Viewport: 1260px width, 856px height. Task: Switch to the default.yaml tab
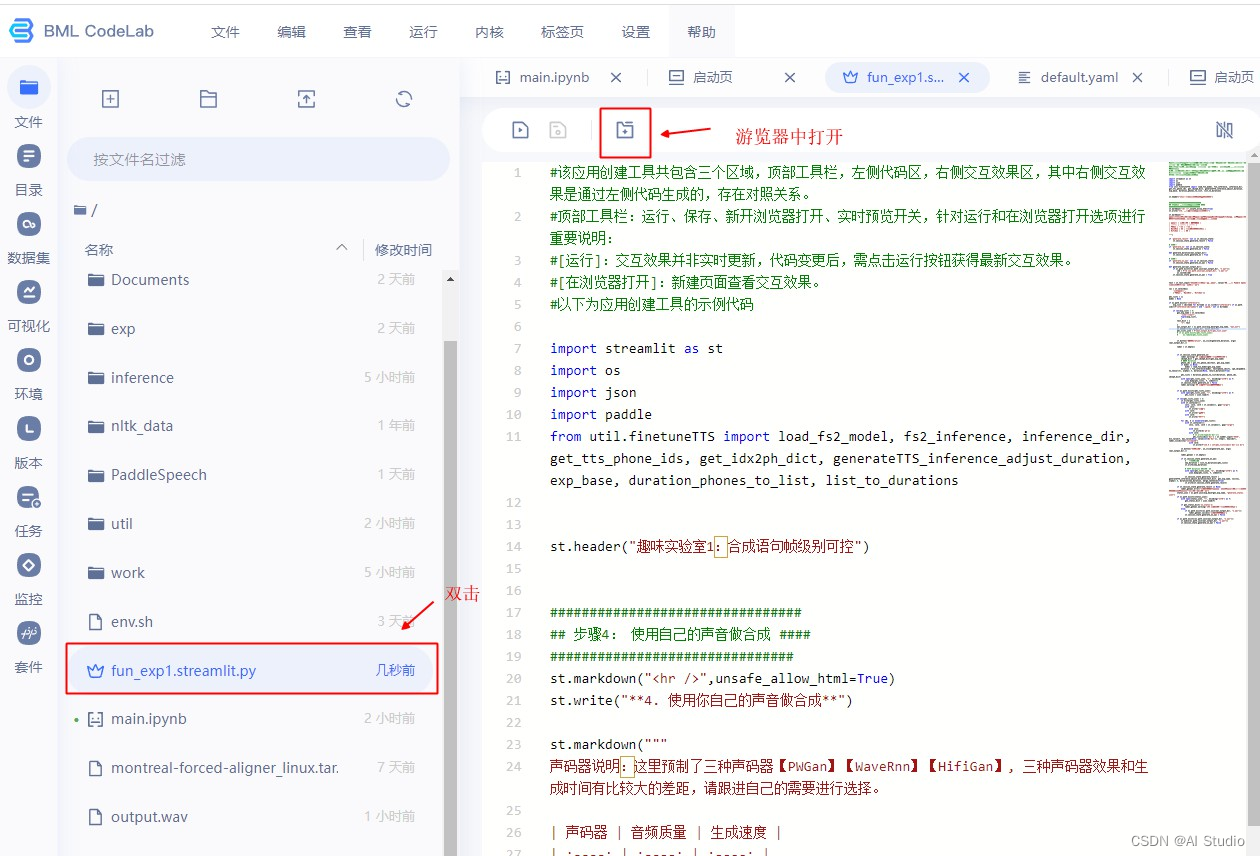pyautogui.click(x=1079, y=77)
